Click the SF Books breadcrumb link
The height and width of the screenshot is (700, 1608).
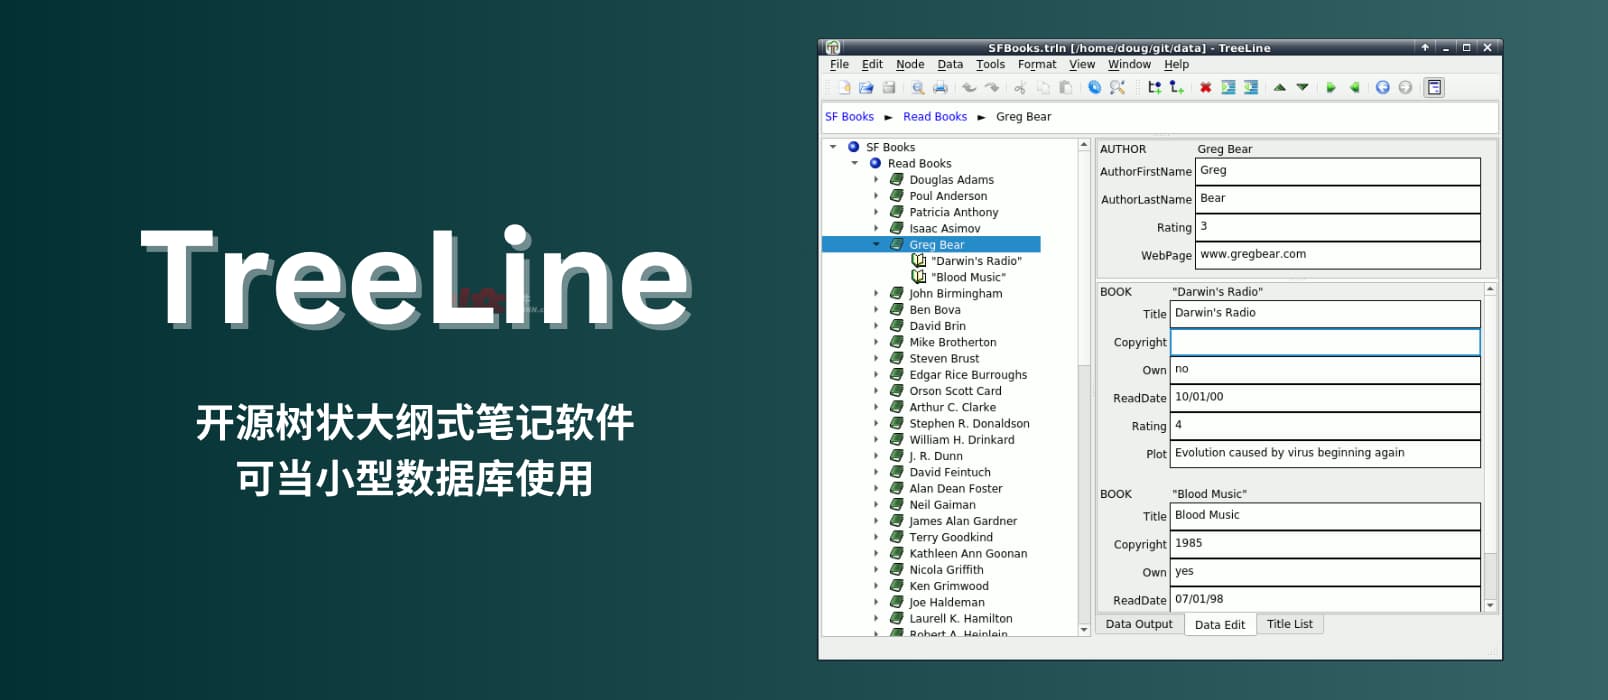[x=849, y=117]
